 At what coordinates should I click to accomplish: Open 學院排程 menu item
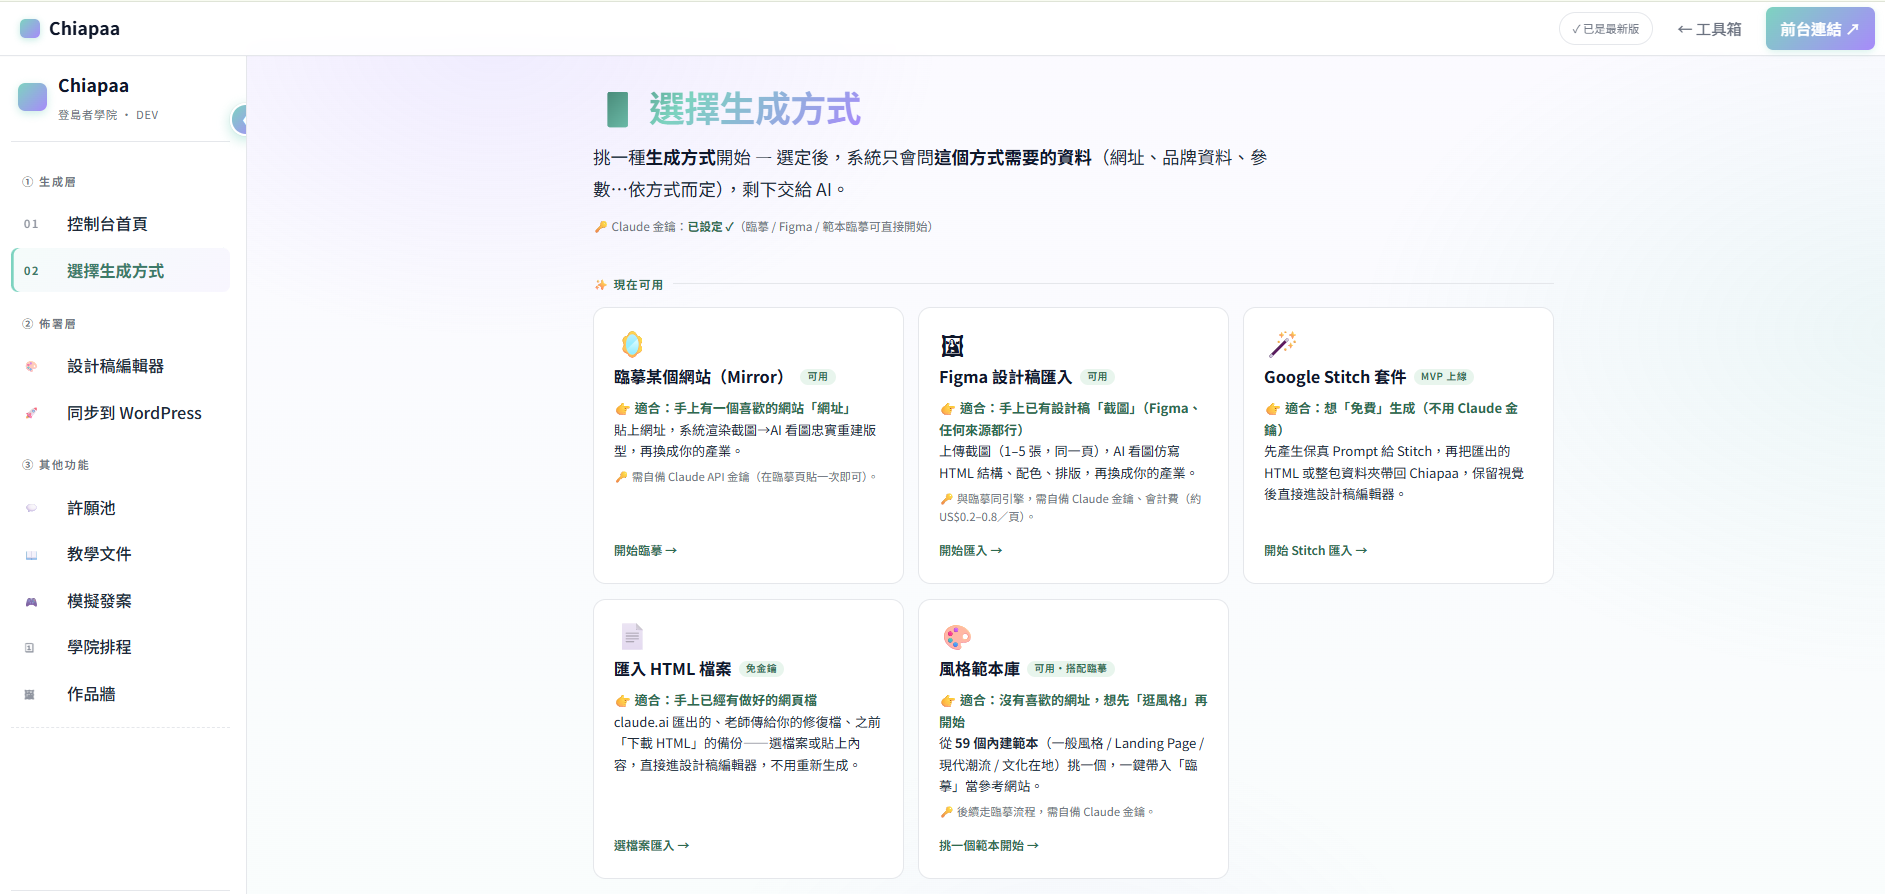click(121, 647)
